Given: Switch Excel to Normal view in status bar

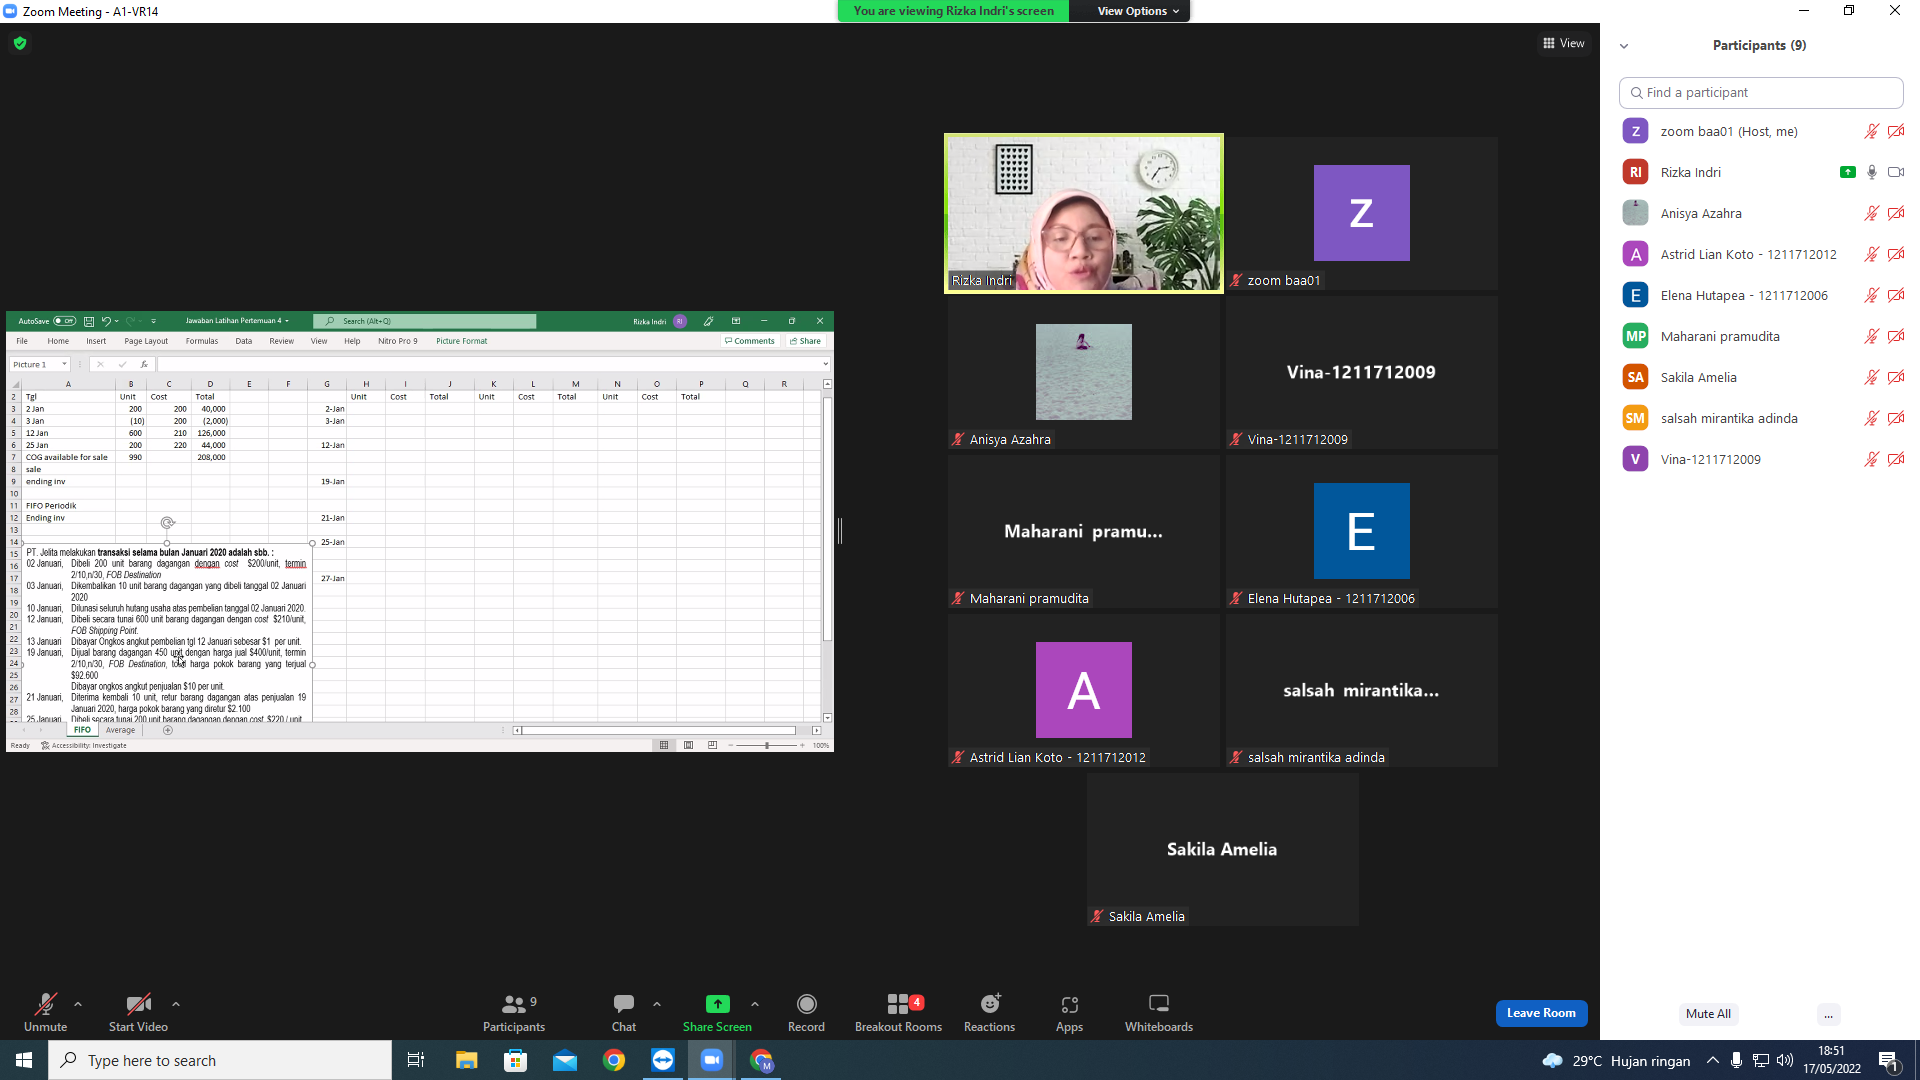Looking at the screenshot, I should tap(664, 745).
